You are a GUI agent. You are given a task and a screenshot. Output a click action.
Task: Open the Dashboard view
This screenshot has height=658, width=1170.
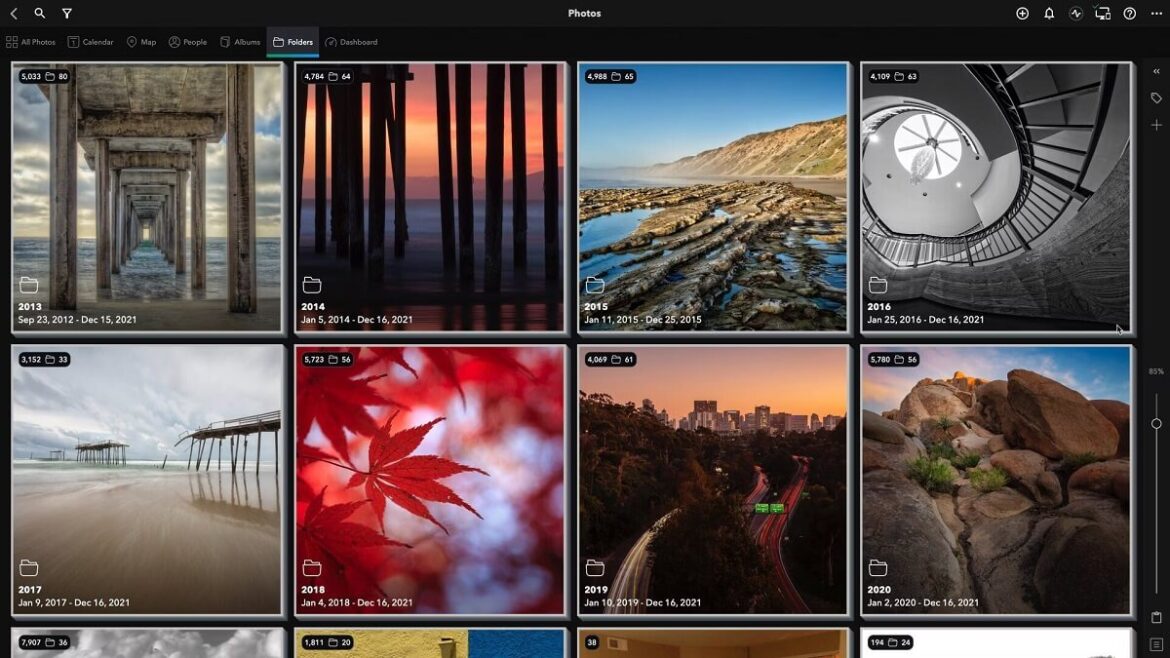[x=351, y=42]
